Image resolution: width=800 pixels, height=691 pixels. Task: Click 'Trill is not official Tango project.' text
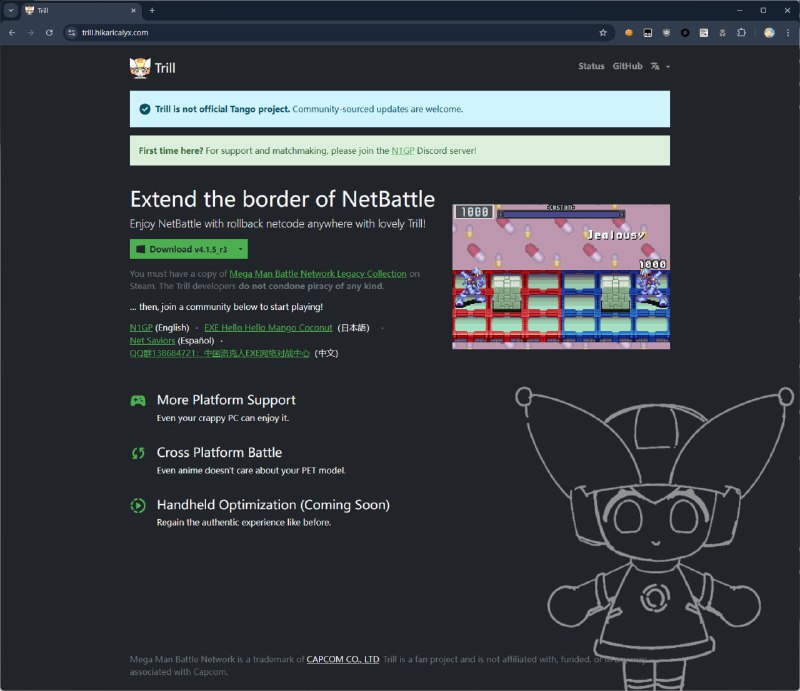tap(222, 109)
